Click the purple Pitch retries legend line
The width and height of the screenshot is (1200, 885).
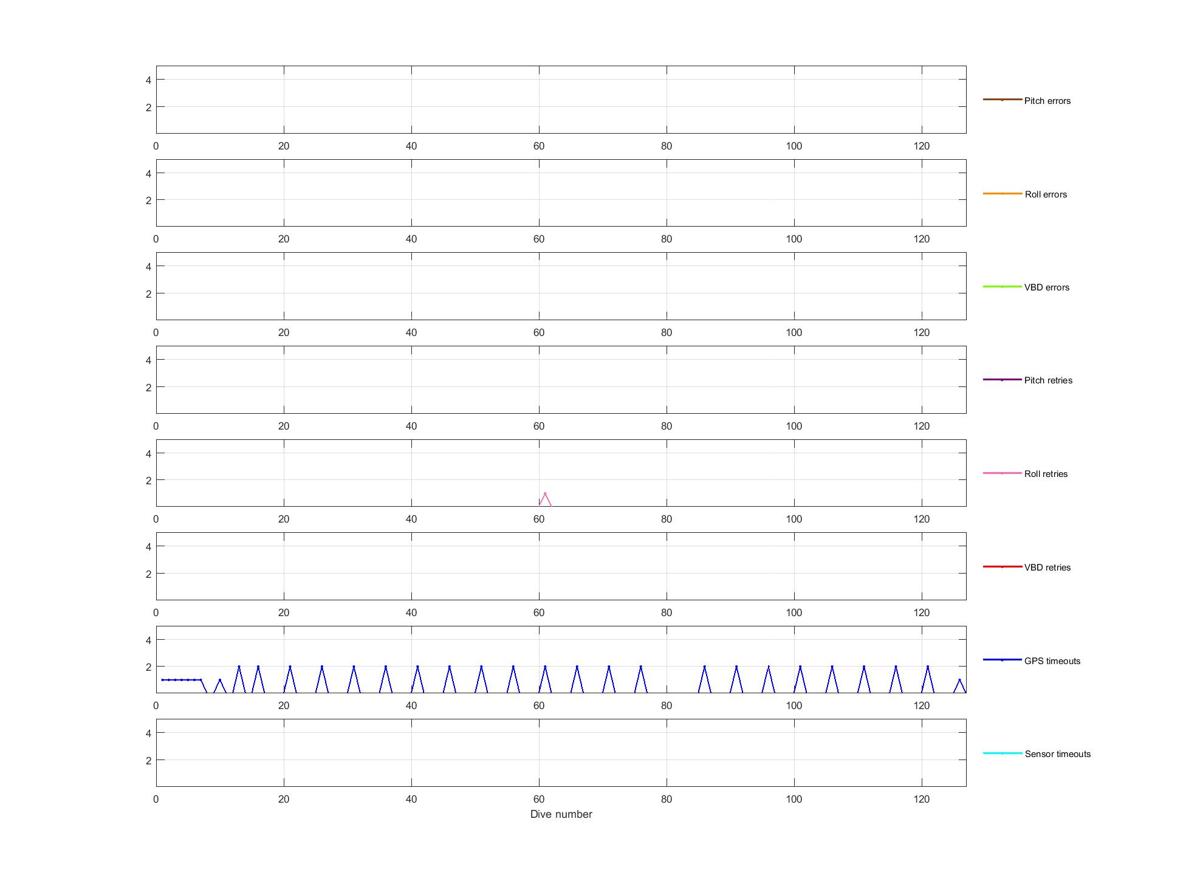[x=1002, y=380]
